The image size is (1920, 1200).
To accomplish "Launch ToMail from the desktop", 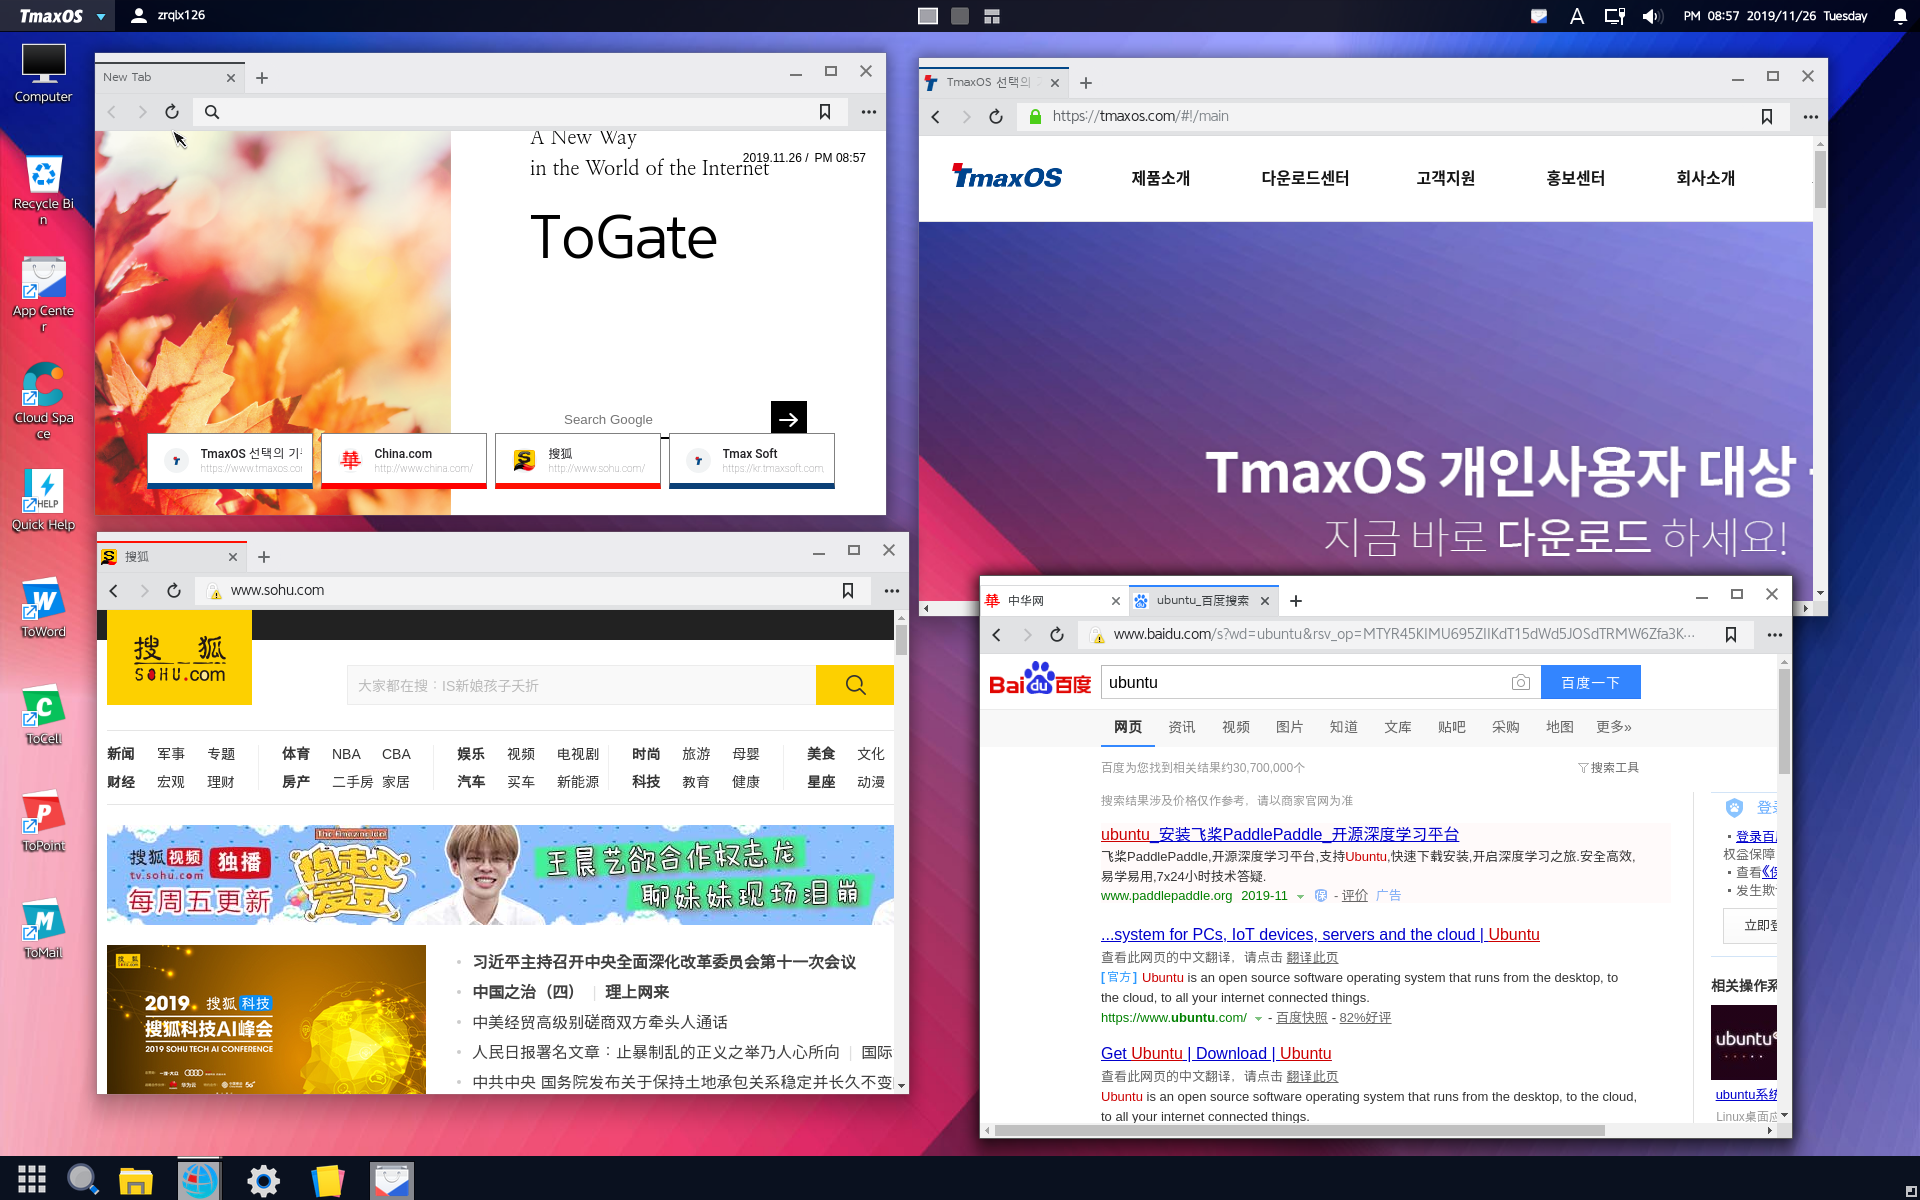I will pyautogui.click(x=43, y=928).
